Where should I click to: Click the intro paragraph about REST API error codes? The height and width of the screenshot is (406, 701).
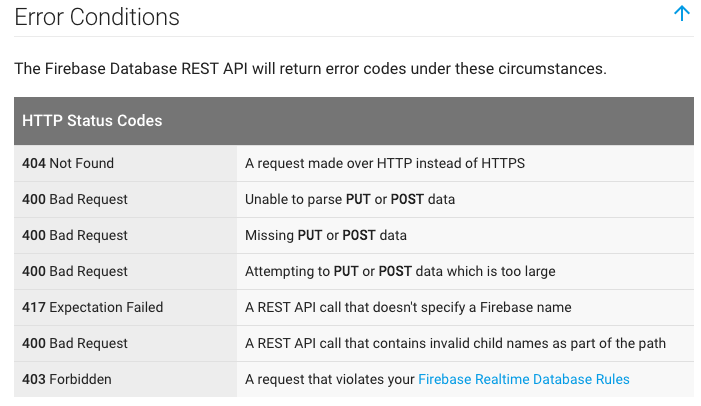pyautogui.click(x=310, y=69)
